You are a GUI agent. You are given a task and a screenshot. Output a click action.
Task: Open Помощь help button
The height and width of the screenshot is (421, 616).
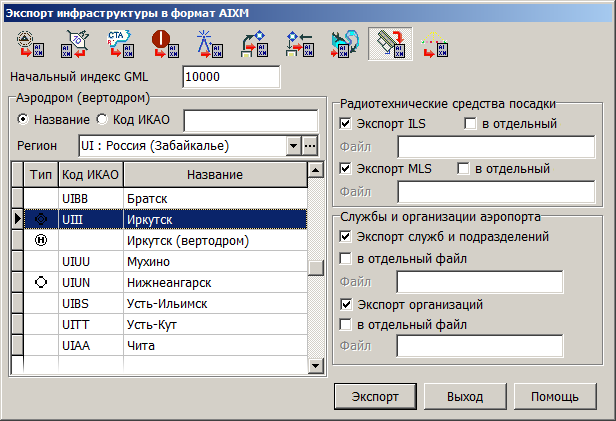click(555, 397)
